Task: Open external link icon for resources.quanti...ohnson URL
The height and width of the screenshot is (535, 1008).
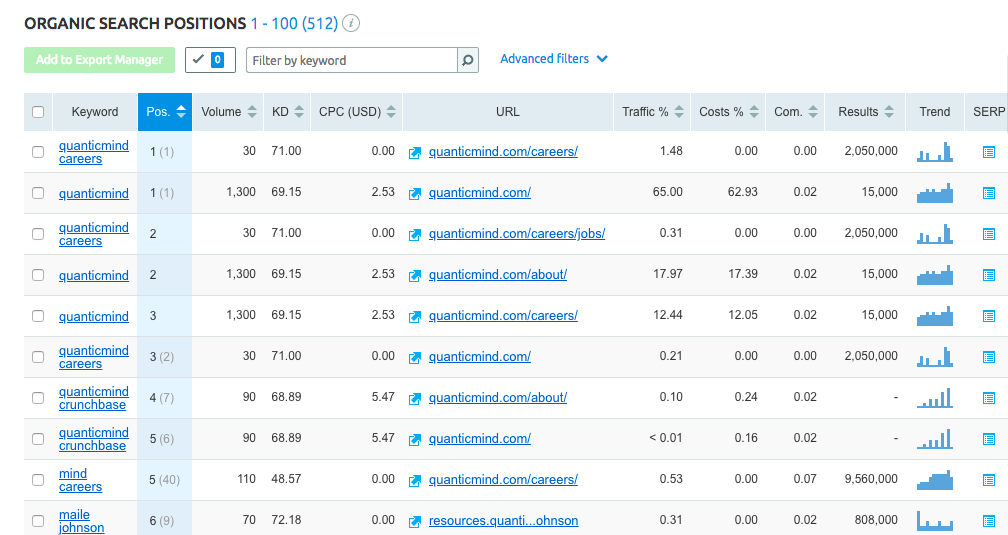Action: coord(415,521)
